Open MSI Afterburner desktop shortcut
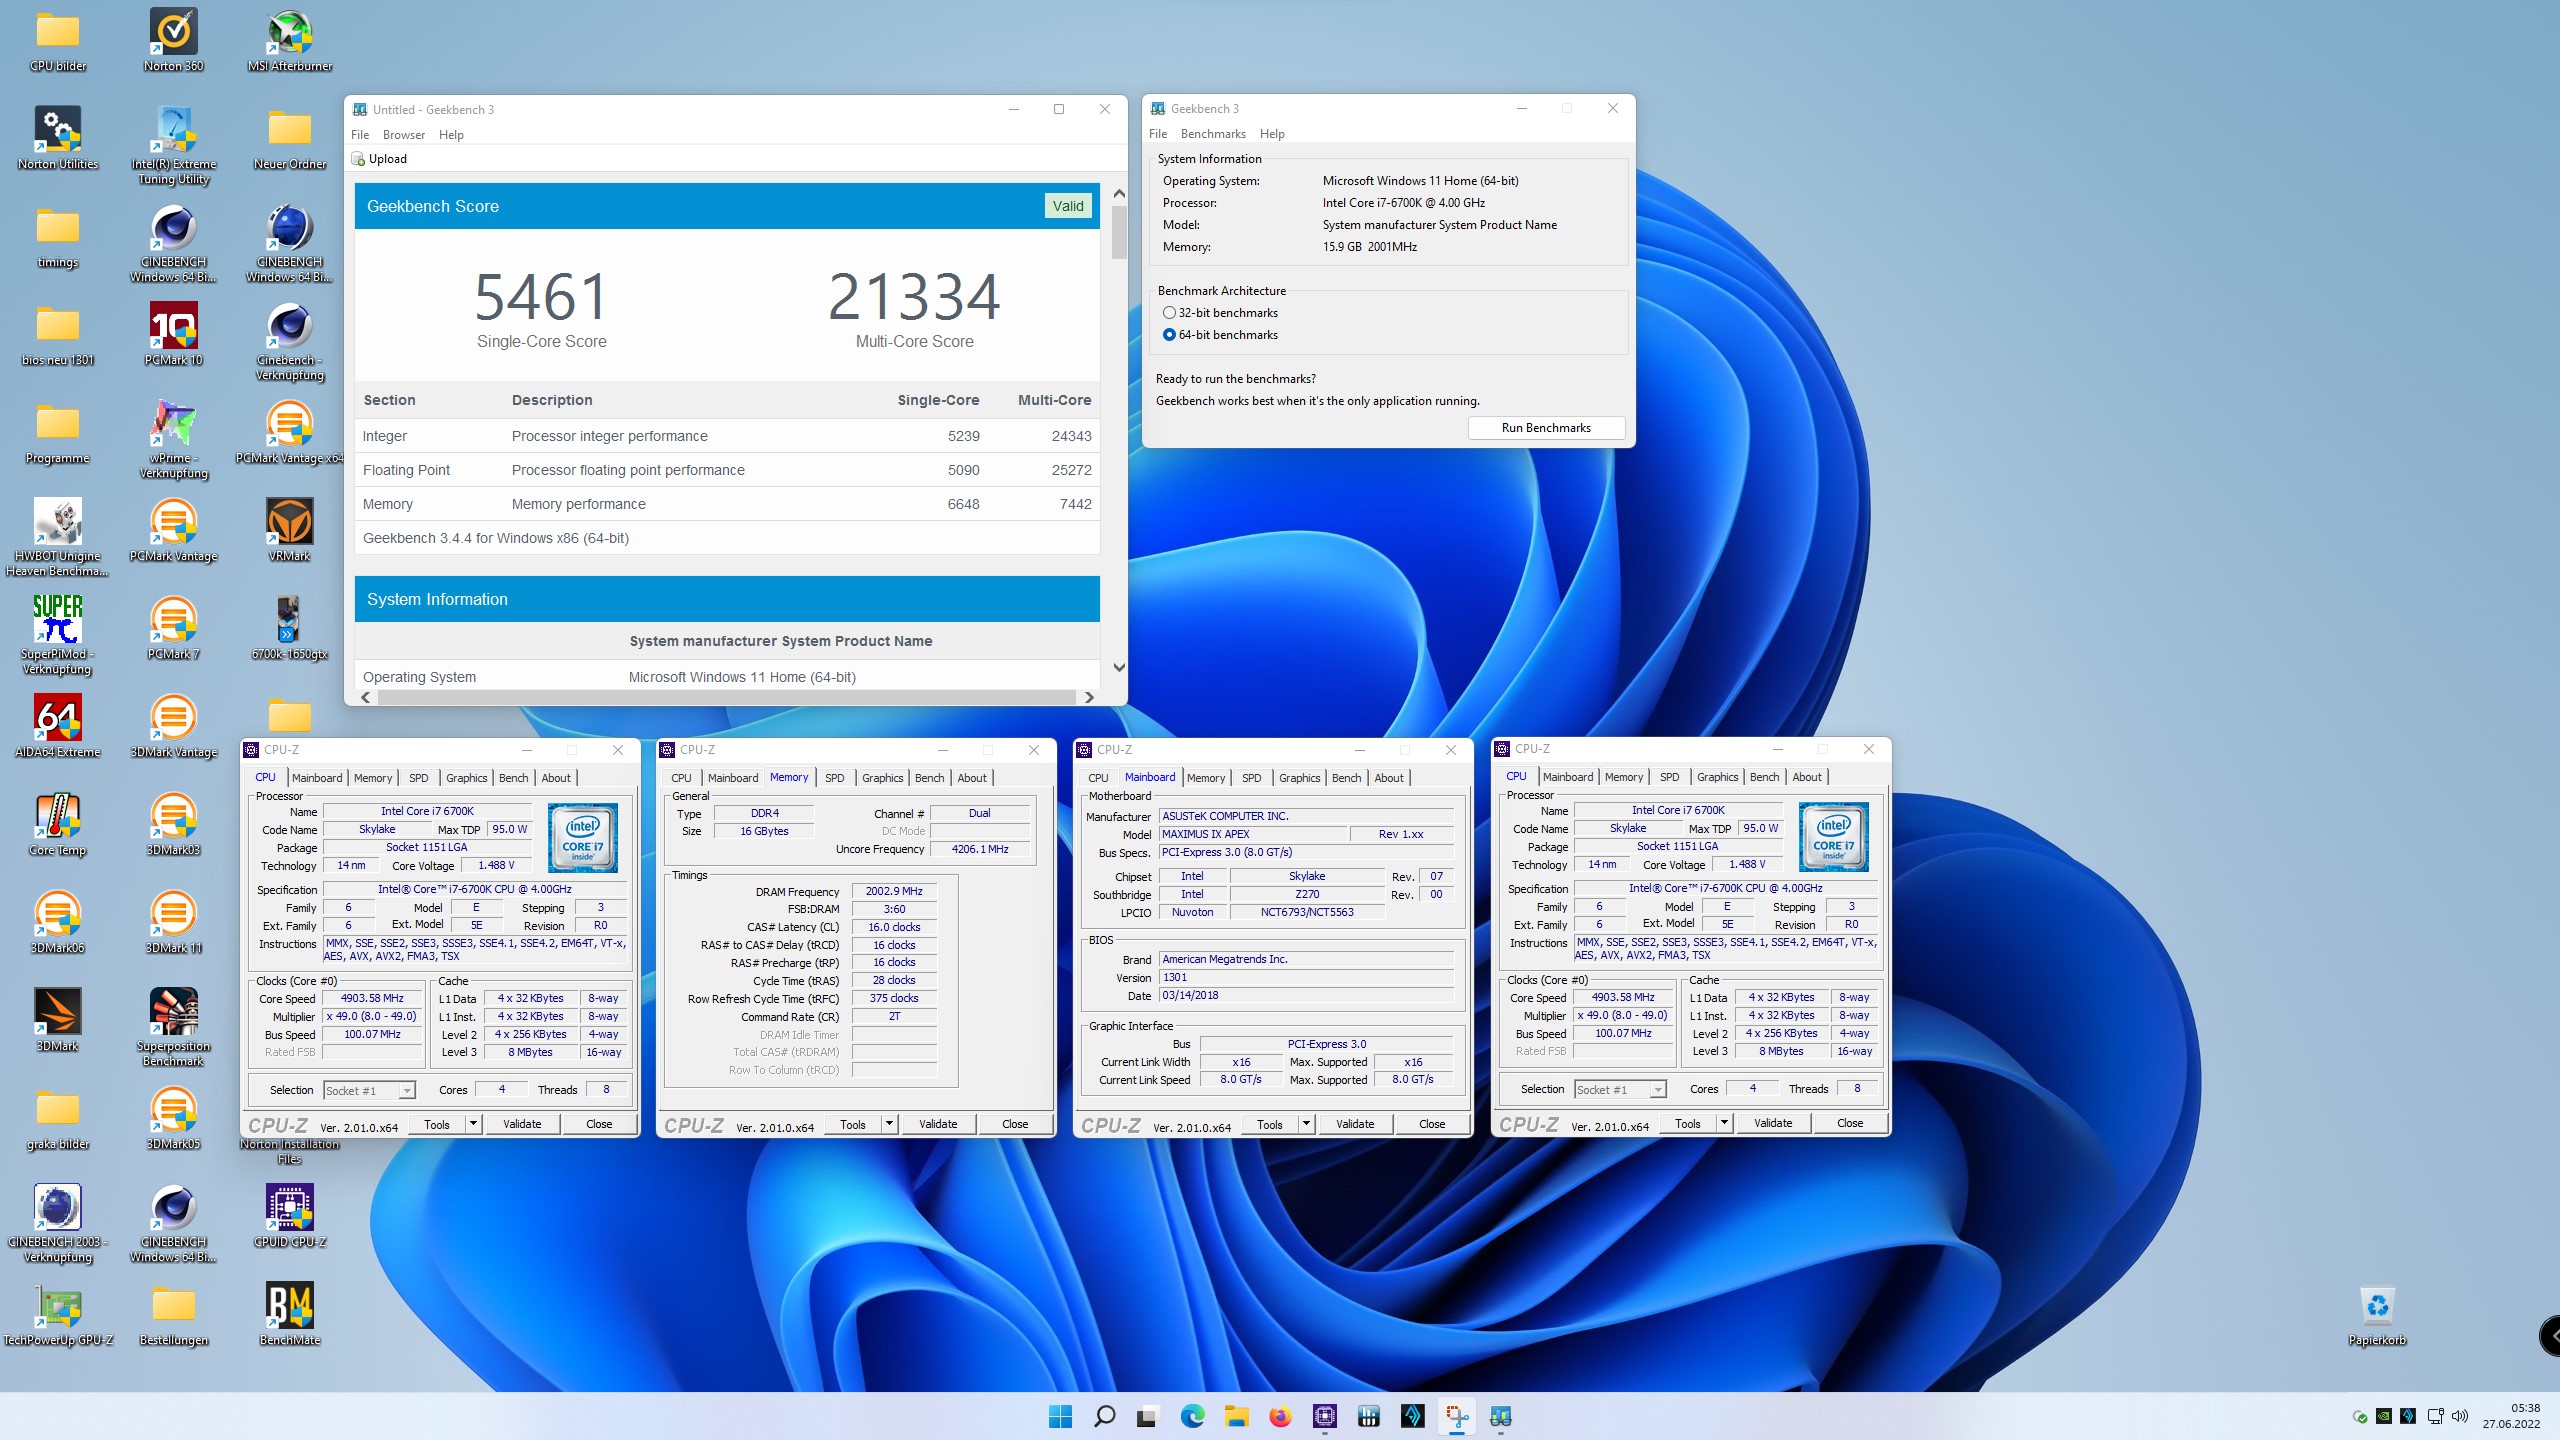Viewport: 2560px width, 1440px height. 289,41
